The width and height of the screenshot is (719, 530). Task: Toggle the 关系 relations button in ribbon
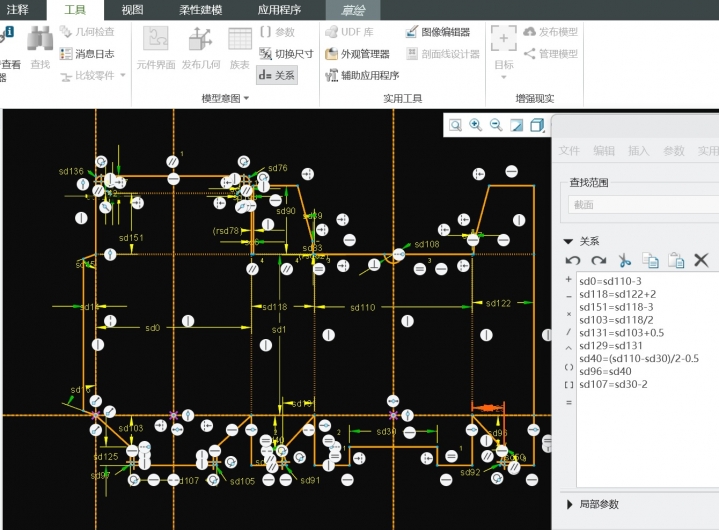tap(276, 74)
